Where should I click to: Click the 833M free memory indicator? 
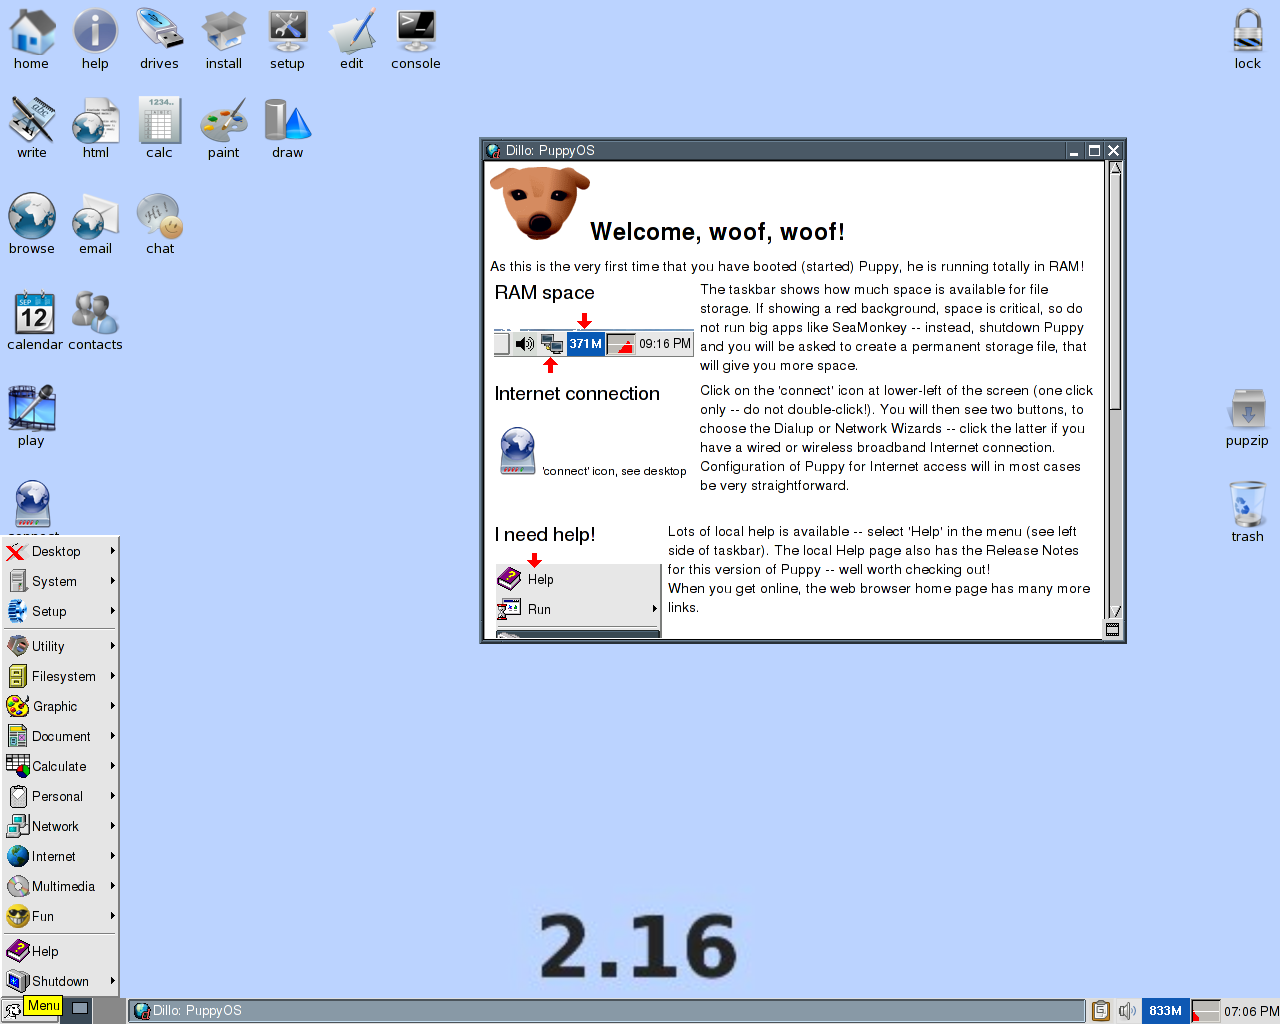[x=1165, y=1011]
